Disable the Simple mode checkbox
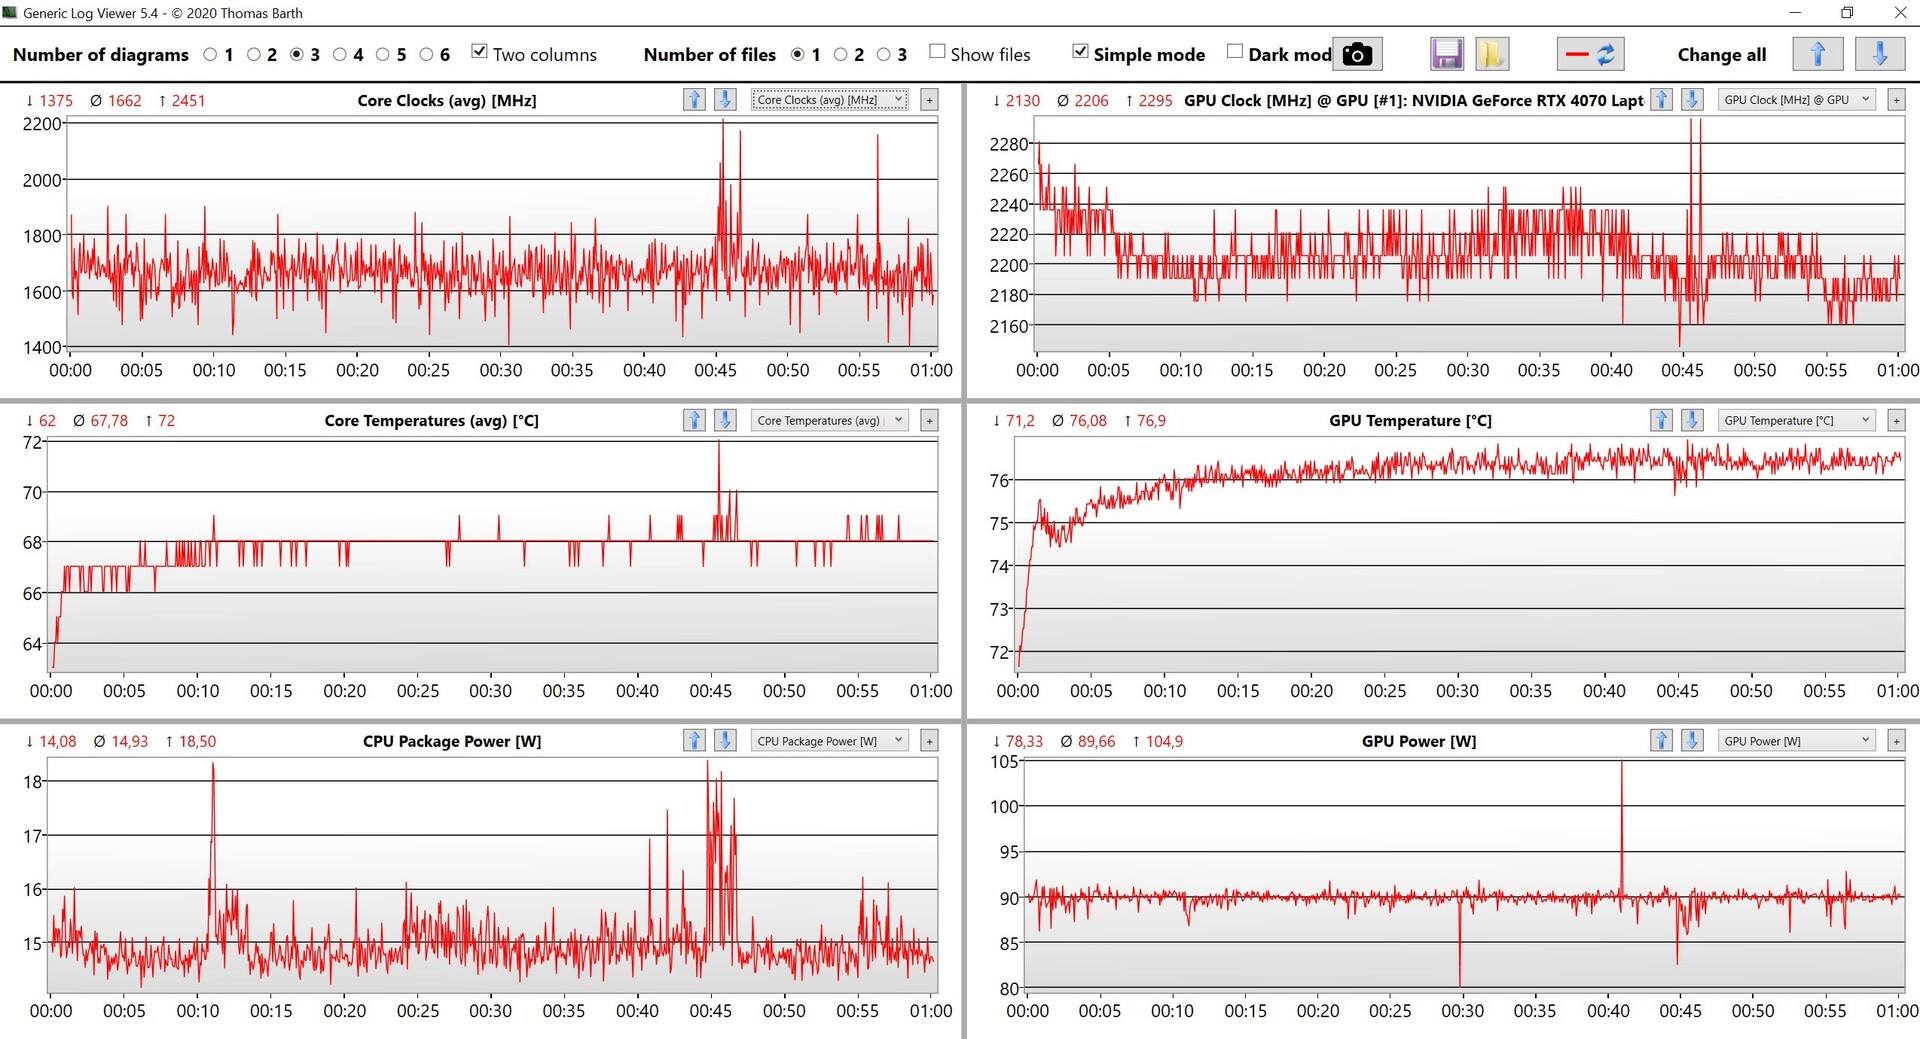 [1080, 52]
